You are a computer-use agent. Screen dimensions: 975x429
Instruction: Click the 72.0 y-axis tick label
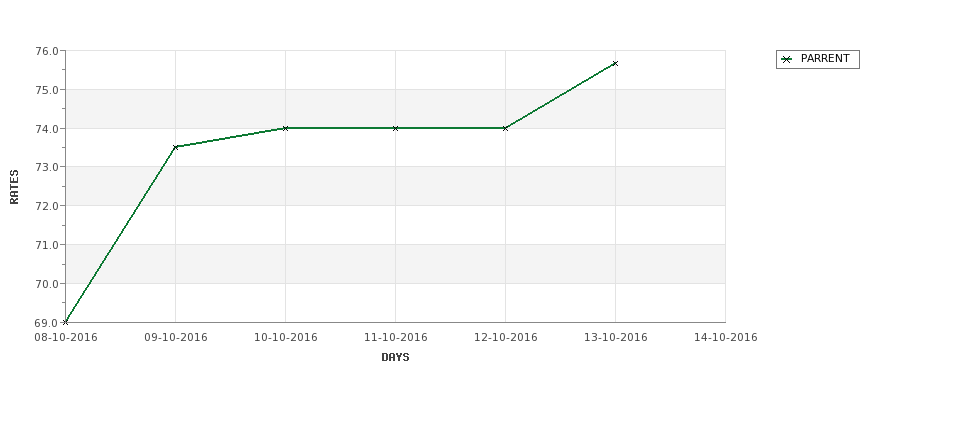tap(49, 206)
